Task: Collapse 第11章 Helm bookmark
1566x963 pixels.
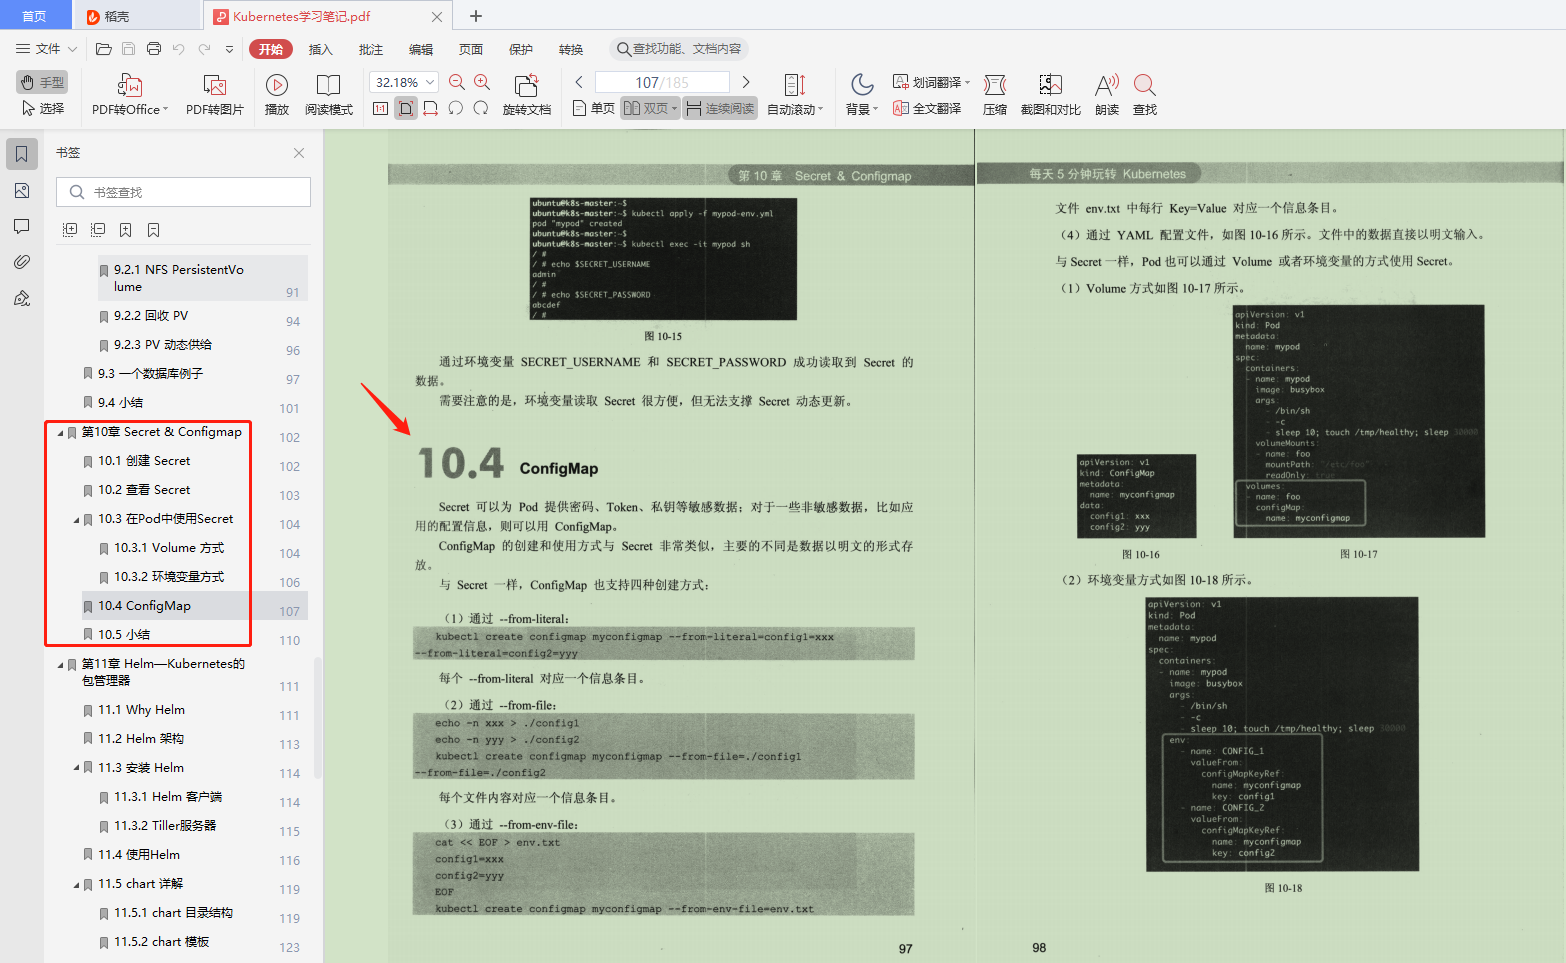Action: point(60,665)
